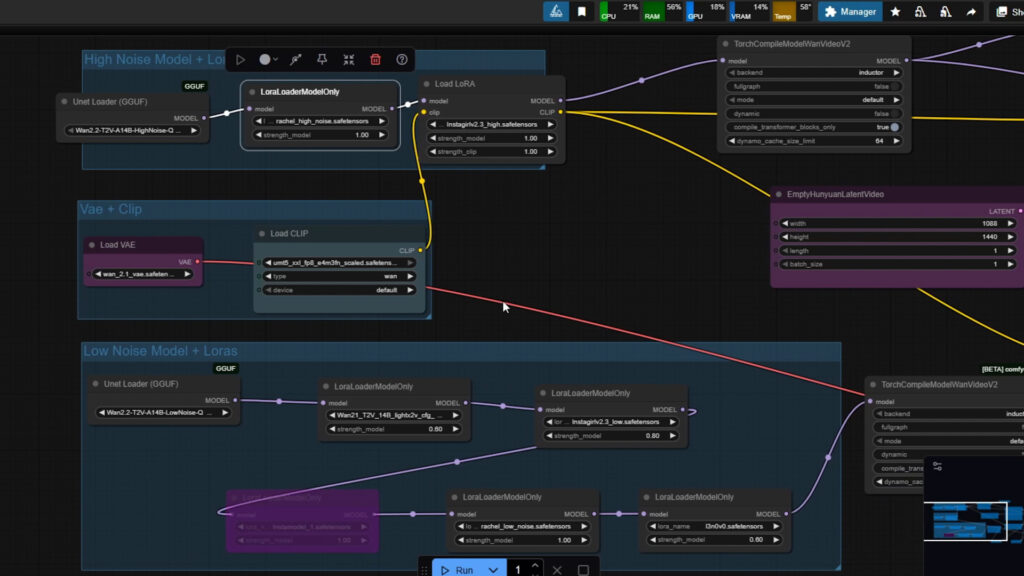This screenshot has width=1024, height=576.
Task: Open the umt5_xxl clip name selector
Action: tap(337, 262)
